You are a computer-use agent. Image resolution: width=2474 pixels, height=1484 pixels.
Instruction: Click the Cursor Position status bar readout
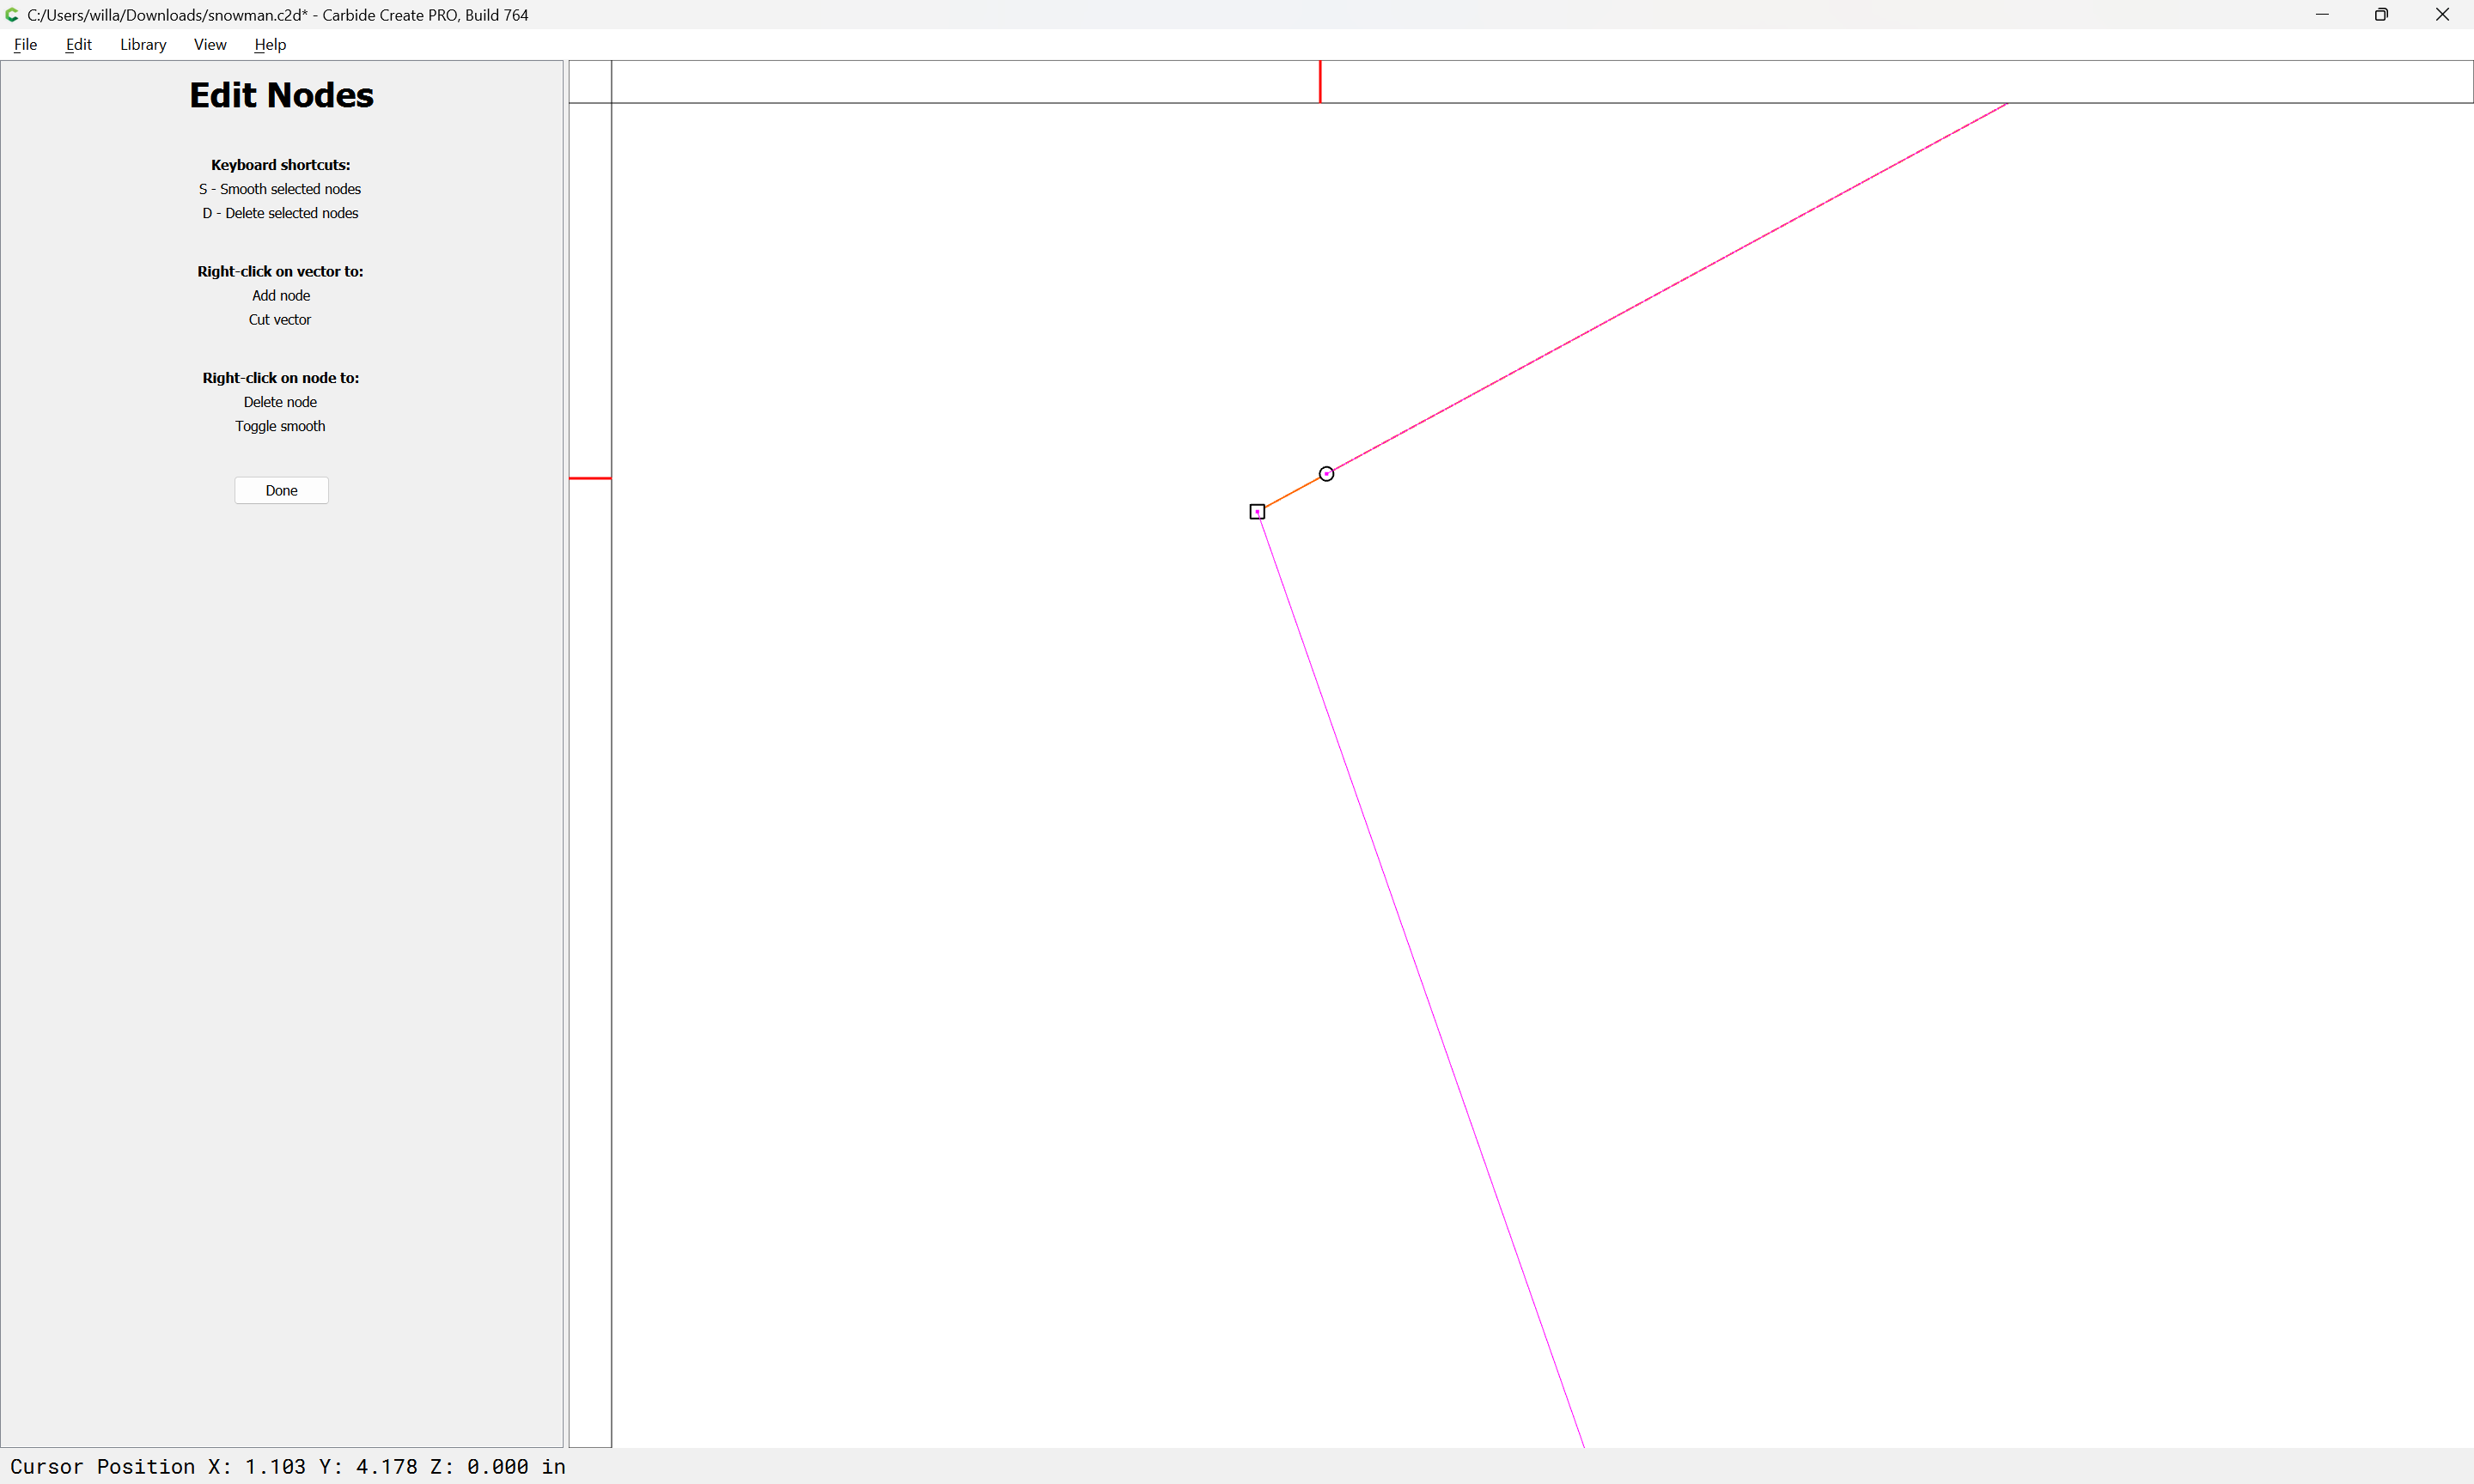pos(288,1466)
